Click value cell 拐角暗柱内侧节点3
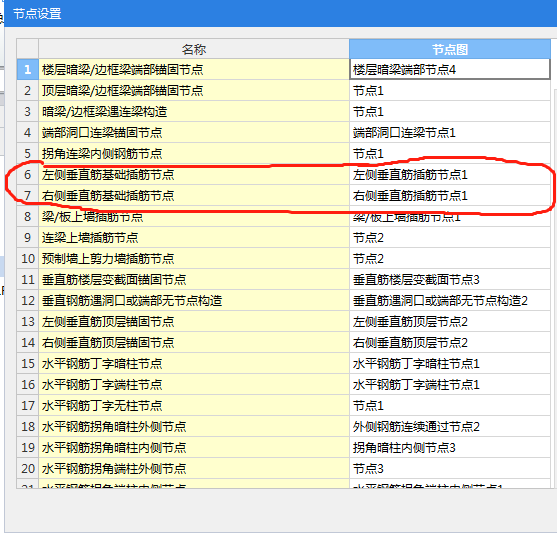Viewport: 557px width, 533px height. click(x=450, y=447)
